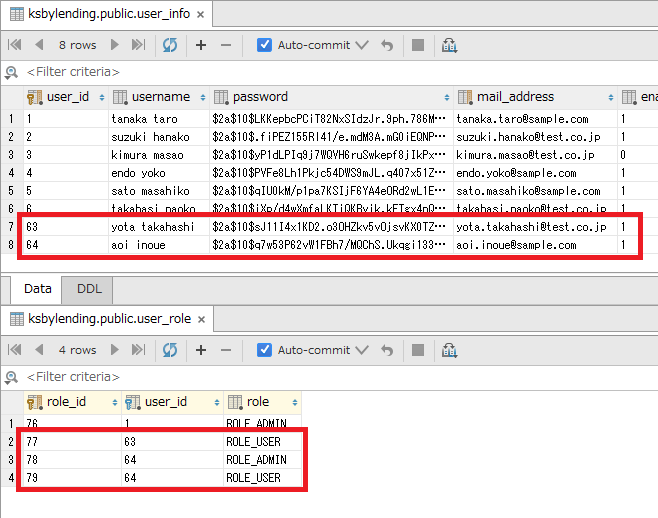Image resolution: width=658 pixels, height=518 pixels.
Task: Go to next page in user_info toolbar
Action: tap(115, 44)
